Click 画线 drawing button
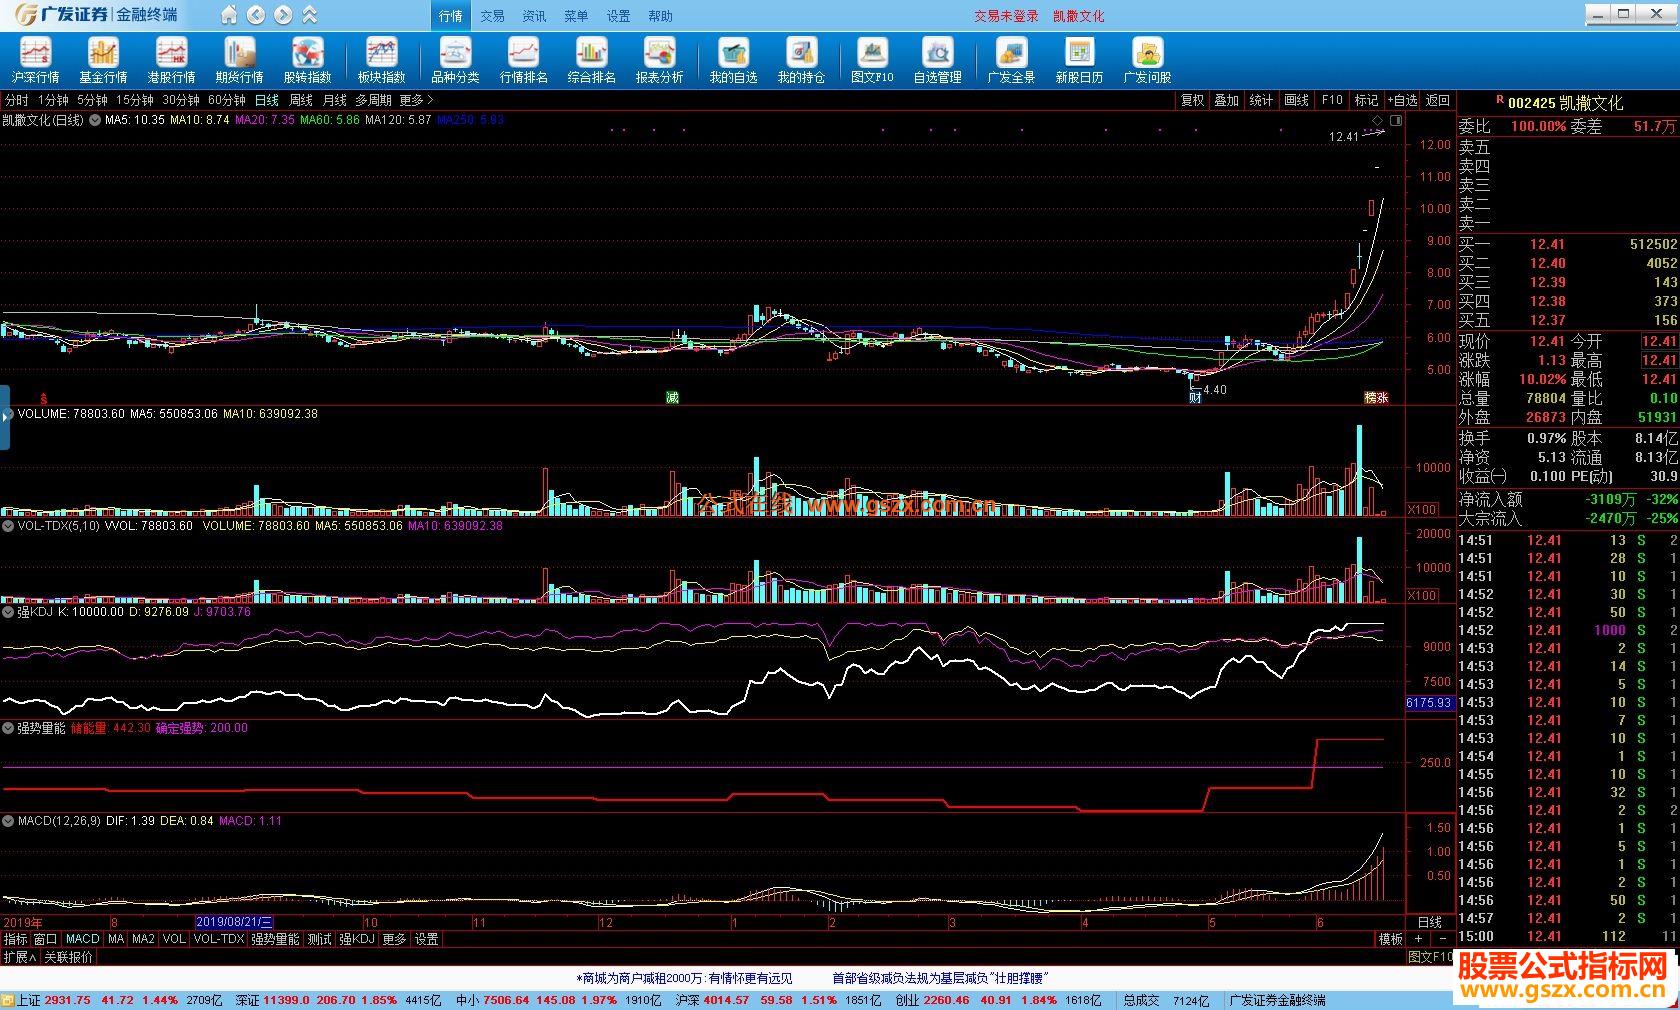 tap(1296, 100)
